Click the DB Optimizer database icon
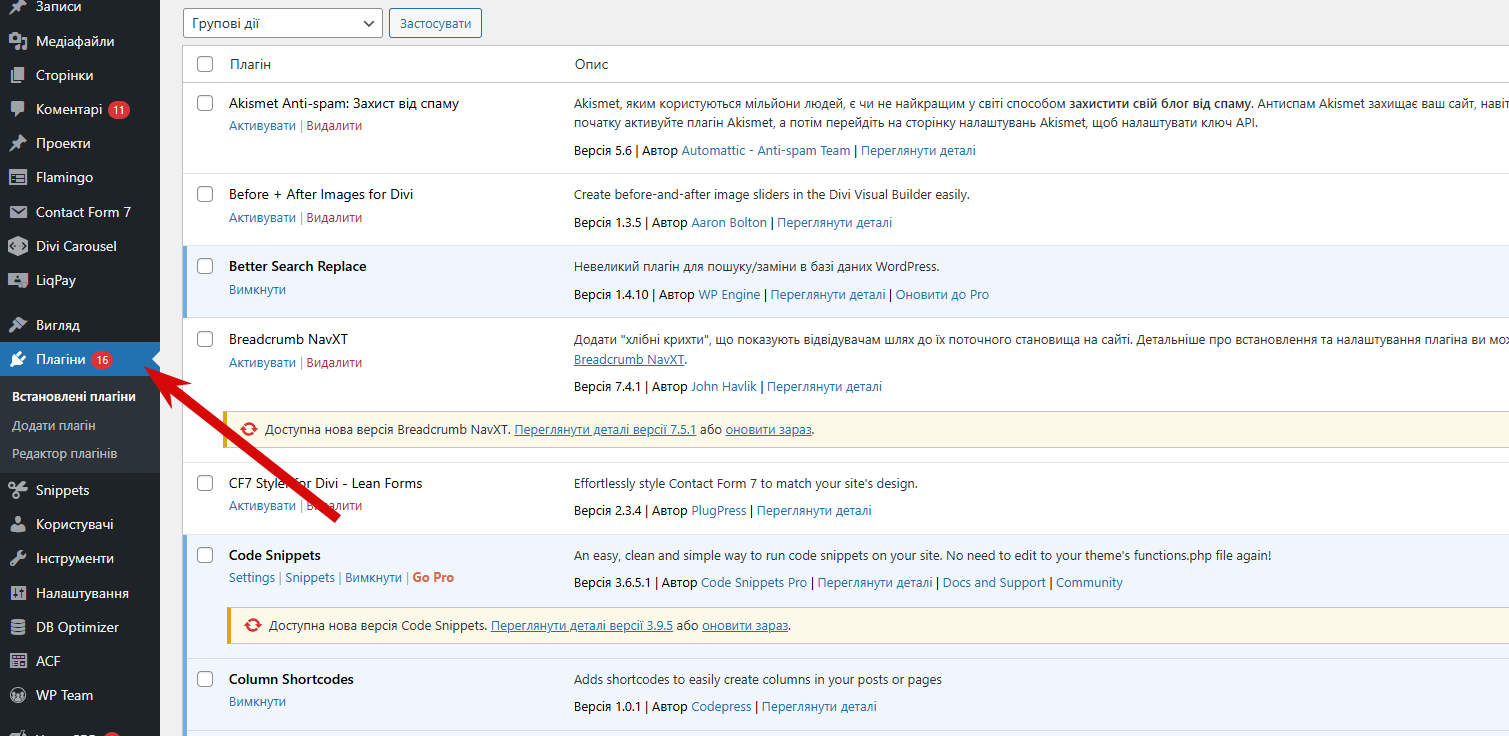1509x736 pixels. [17, 627]
